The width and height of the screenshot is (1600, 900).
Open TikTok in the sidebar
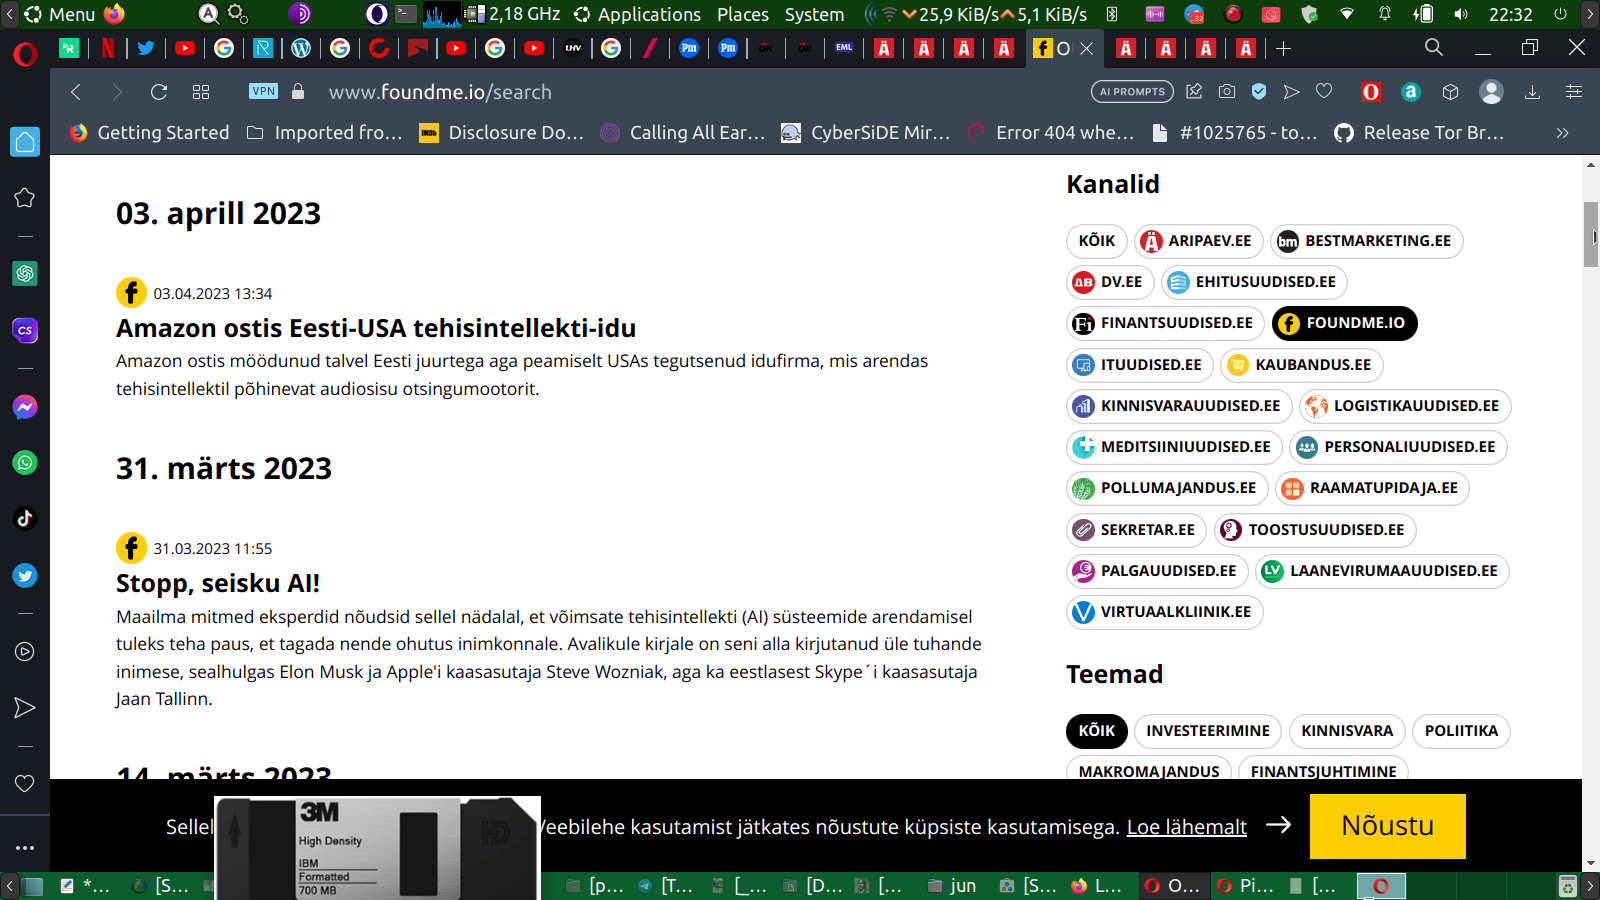(x=25, y=519)
